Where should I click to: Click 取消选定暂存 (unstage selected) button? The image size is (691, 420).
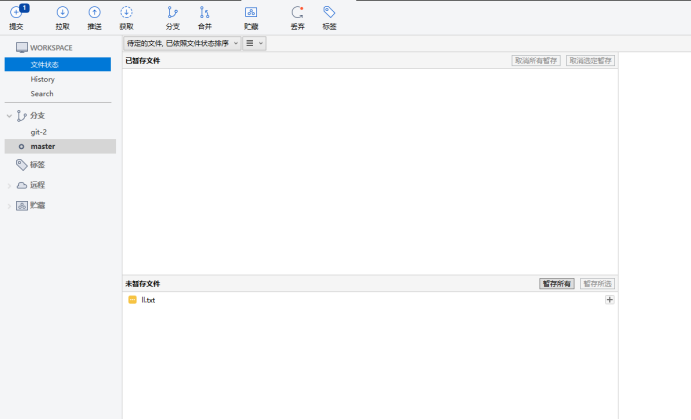click(590, 60)
